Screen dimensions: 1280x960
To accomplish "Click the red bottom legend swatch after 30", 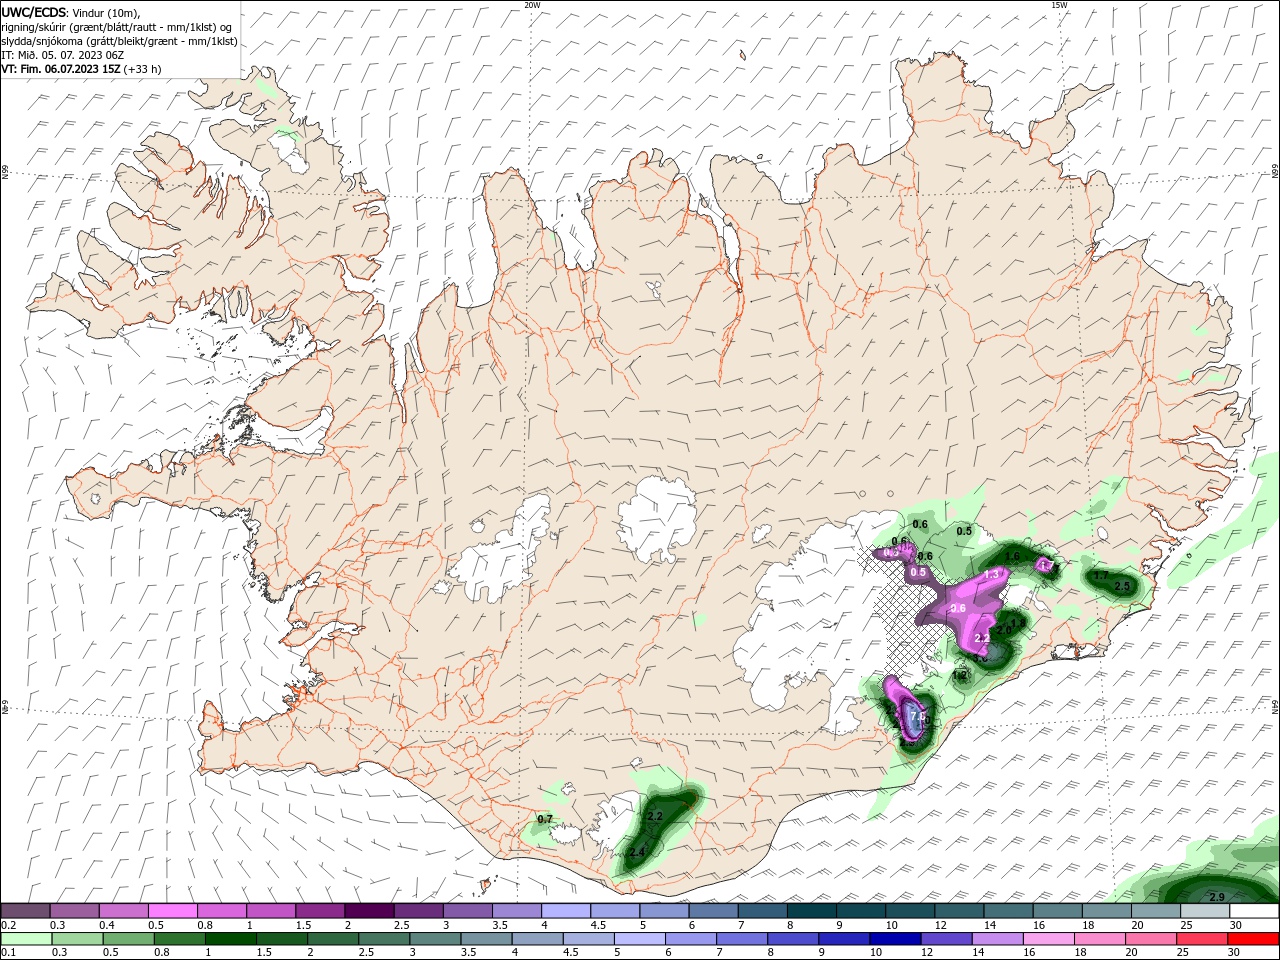I will click(1252, 939).
